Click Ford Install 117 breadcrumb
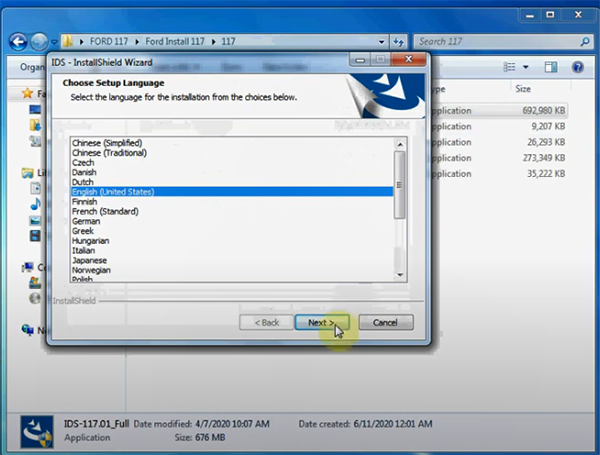This screenshot has width=600, height=455. pos(175,41)
